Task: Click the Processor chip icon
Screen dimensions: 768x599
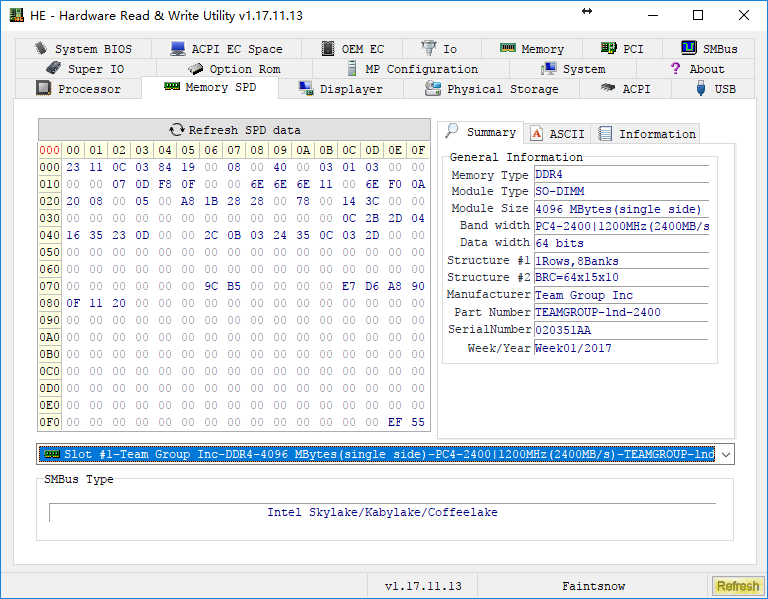Action: coord(43,89)
